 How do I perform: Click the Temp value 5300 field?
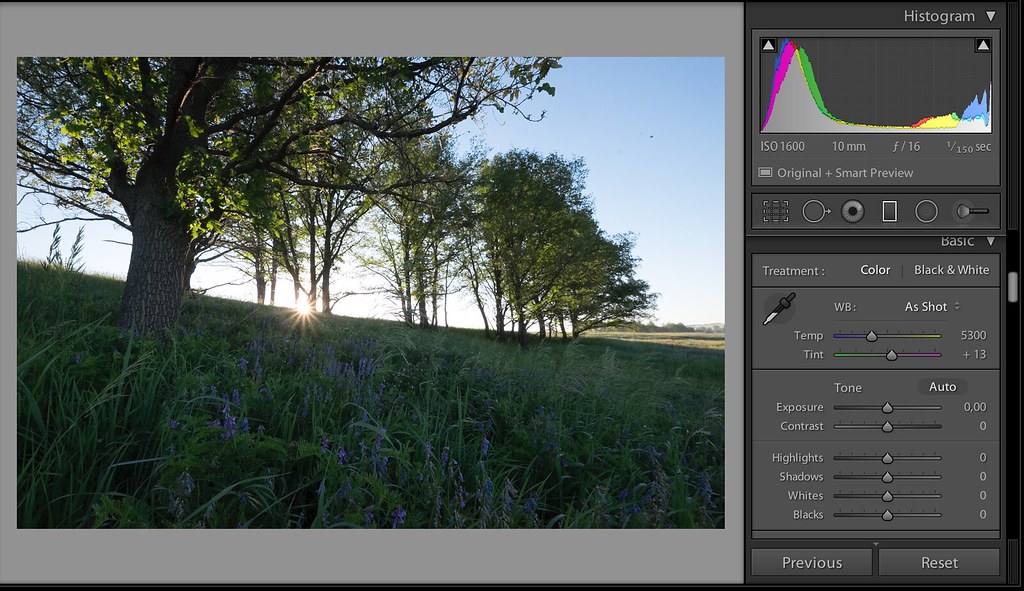(973, 335)
